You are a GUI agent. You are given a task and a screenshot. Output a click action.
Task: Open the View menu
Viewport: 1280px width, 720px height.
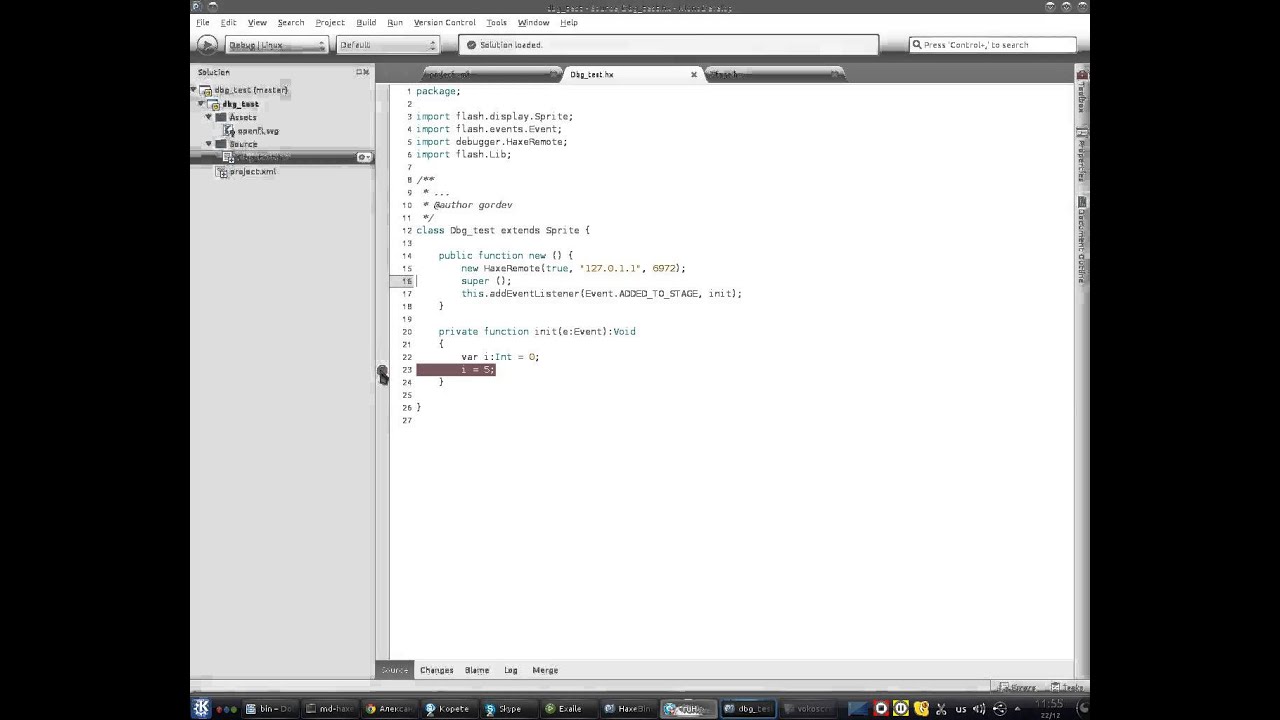pyautogui.click(x=257, y=22)
